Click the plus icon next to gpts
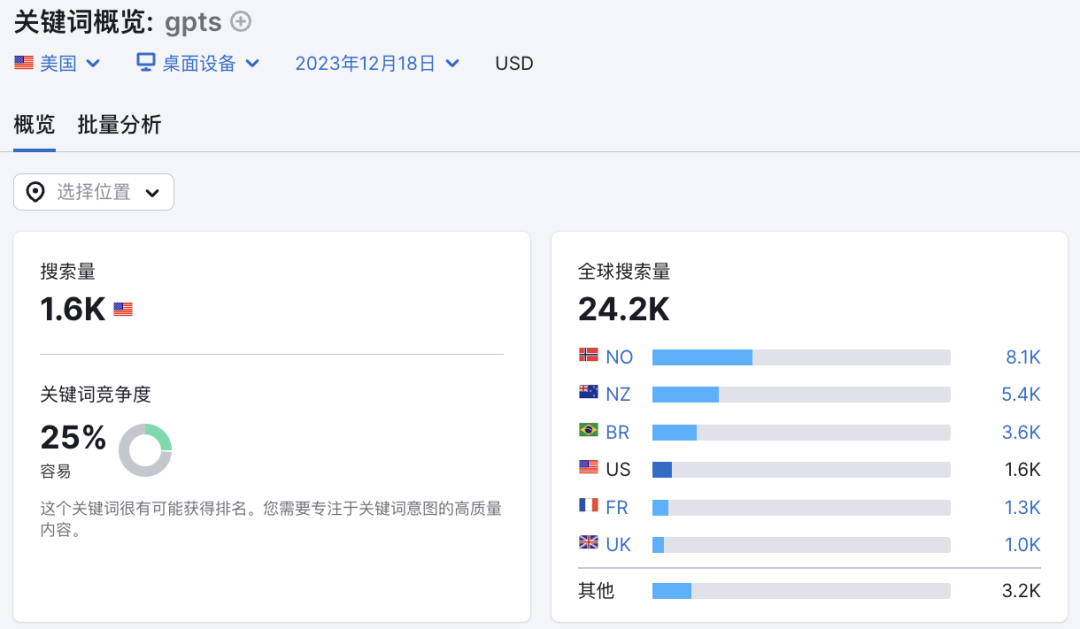This screenshot has height=629, width=1080. (x=241, y=21)
